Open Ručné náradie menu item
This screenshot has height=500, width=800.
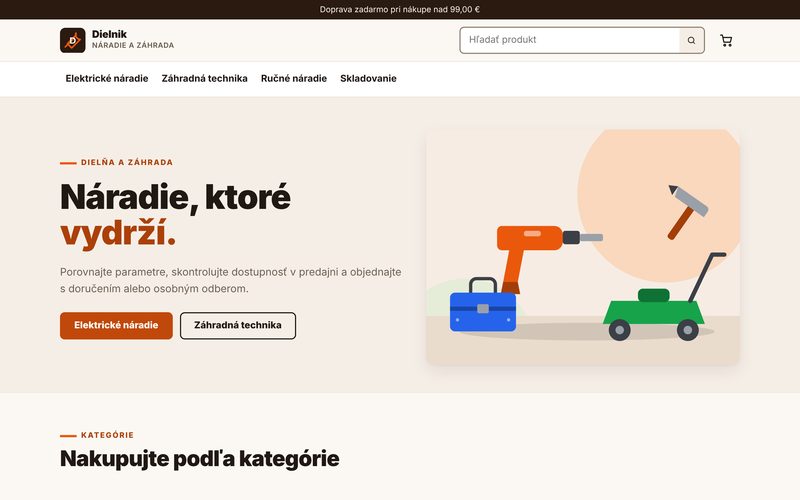tap(294, 79)
